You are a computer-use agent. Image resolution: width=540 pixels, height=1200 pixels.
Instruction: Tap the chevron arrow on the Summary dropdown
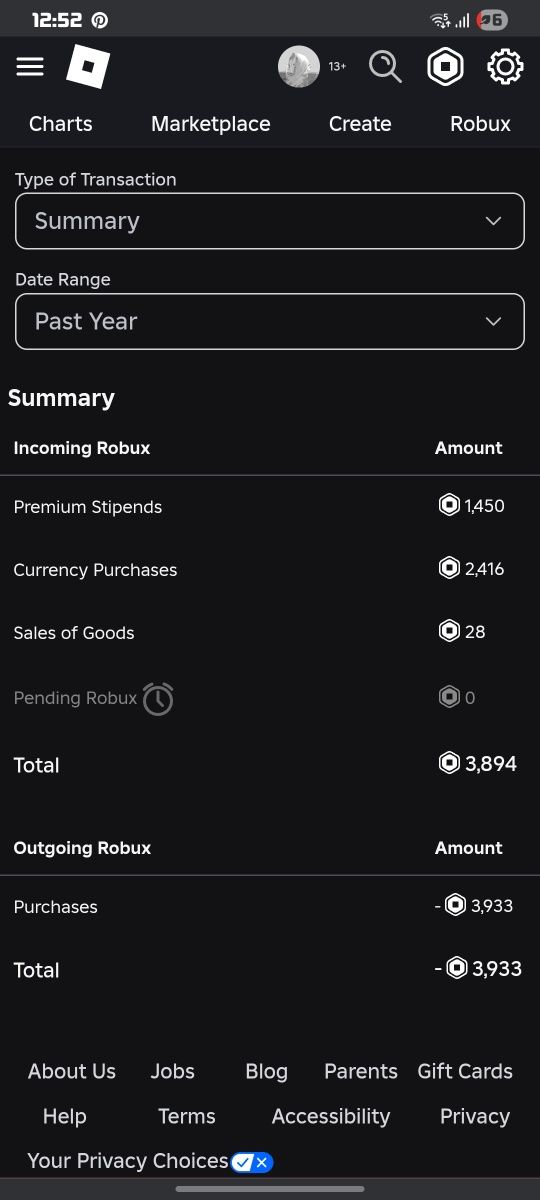493,221
